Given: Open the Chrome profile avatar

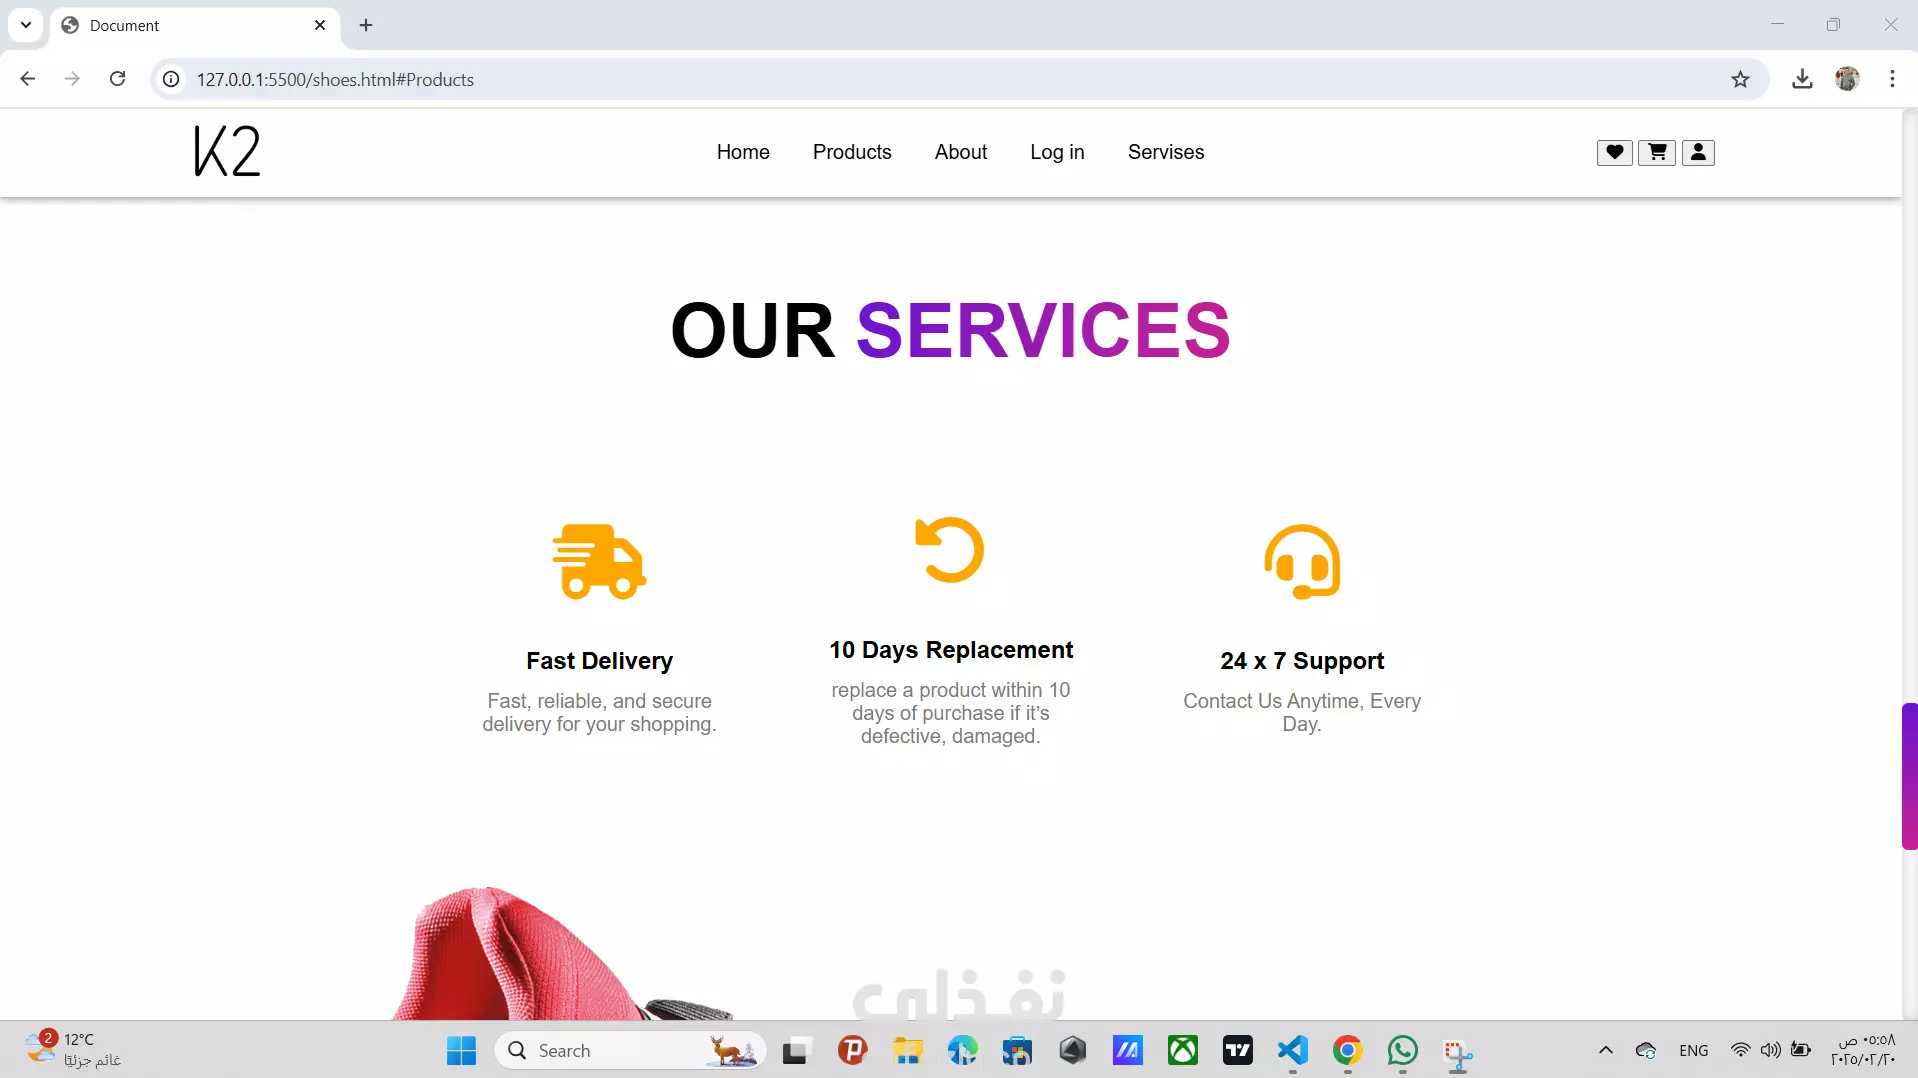Looking at the screenshot, I should [1847, 79].
